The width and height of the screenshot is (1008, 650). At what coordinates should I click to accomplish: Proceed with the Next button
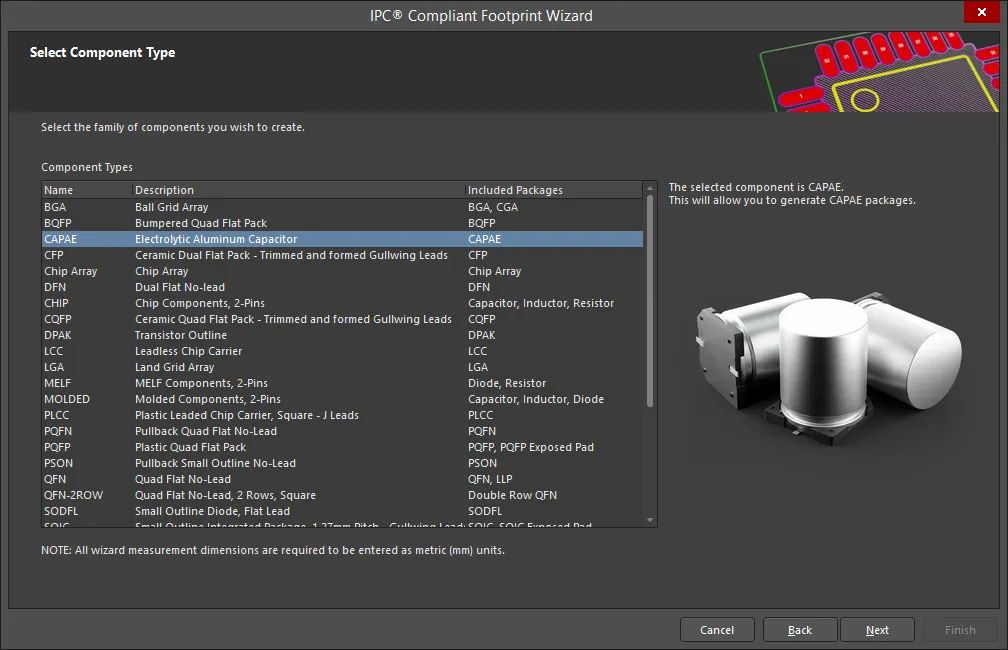click(877, 630)
